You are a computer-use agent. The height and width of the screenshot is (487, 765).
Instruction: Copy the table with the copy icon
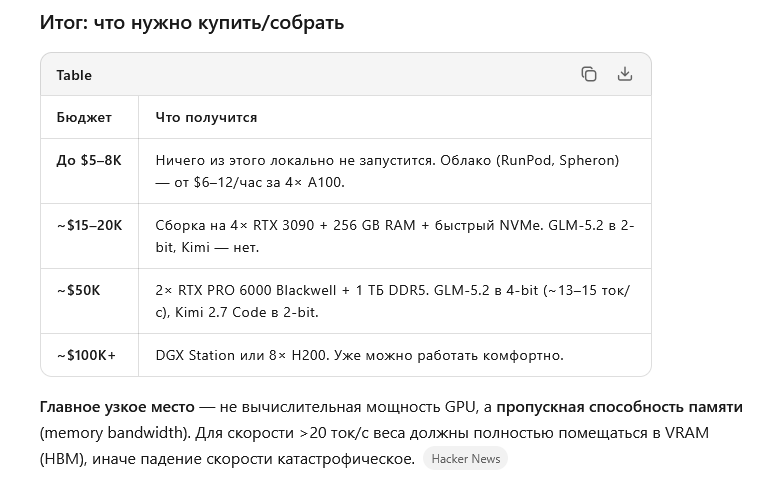[x=589, y=74]
